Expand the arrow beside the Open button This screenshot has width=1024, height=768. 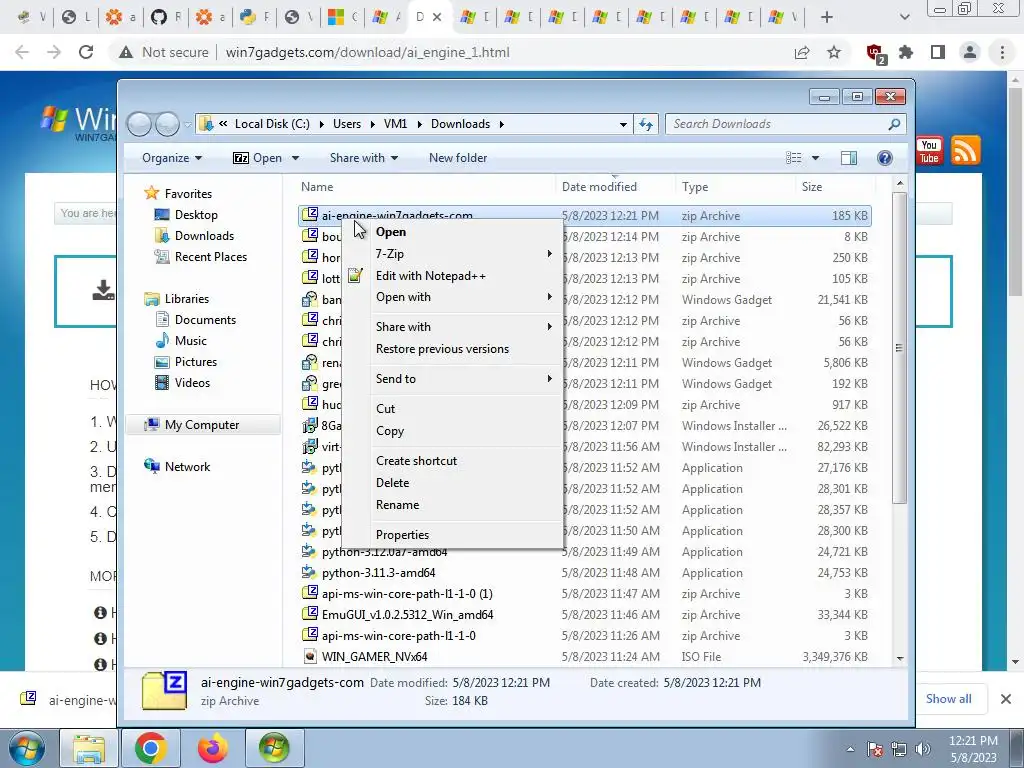point(295,158)
